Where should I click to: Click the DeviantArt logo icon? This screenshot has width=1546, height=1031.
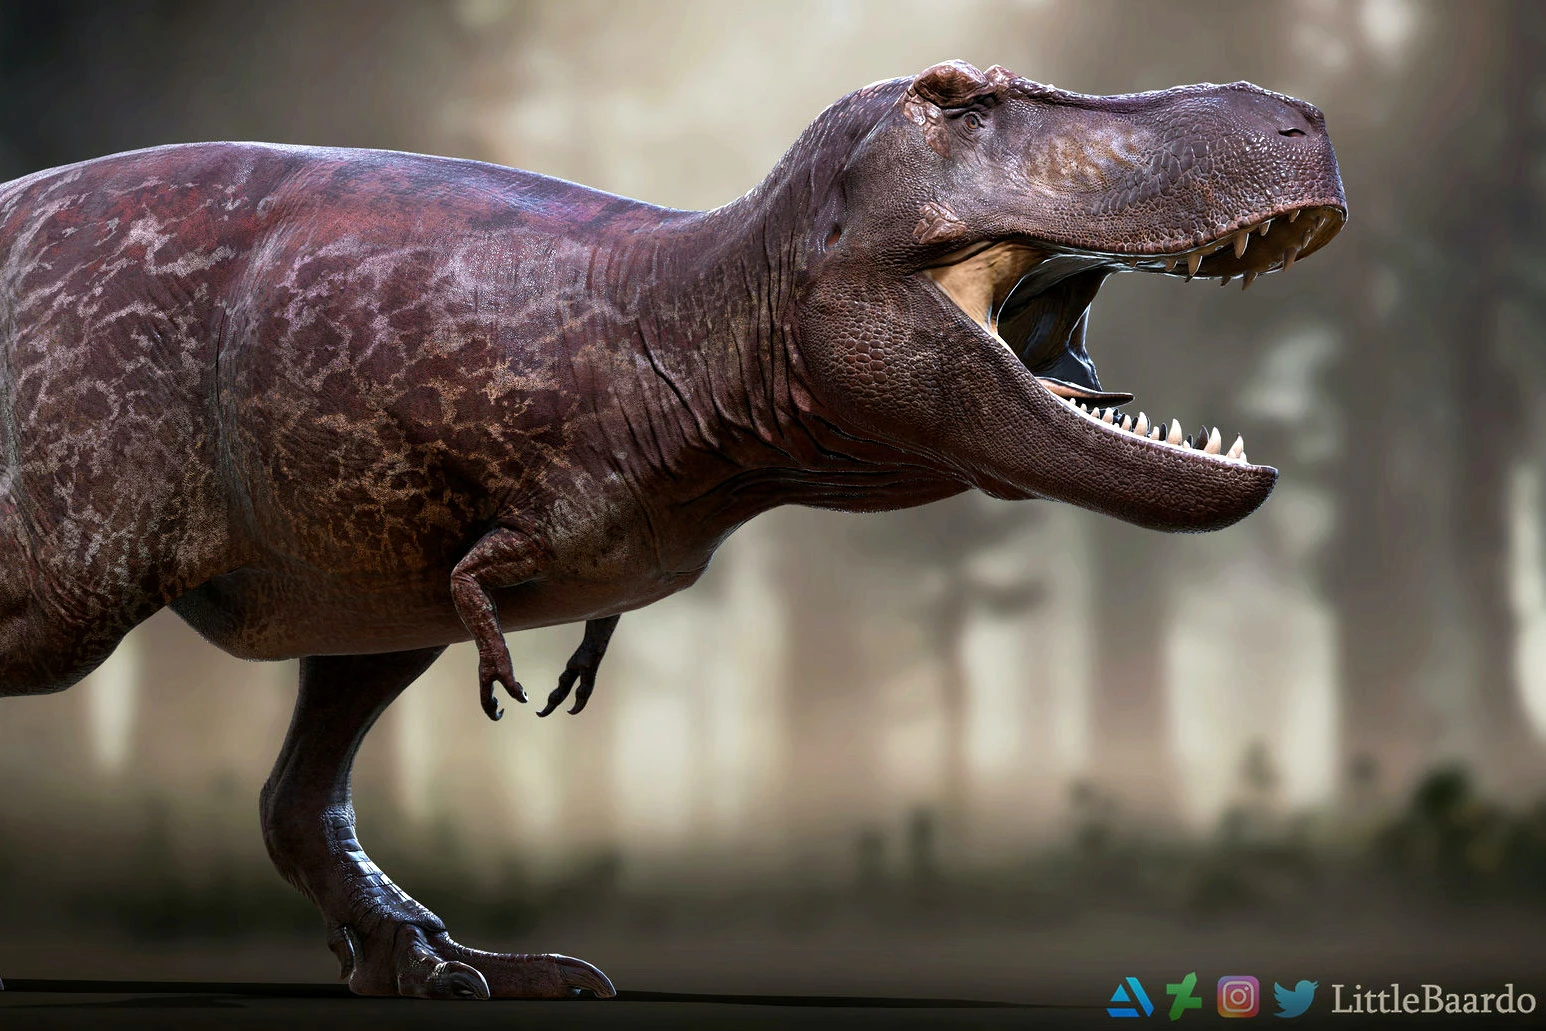pos(1183,997)
